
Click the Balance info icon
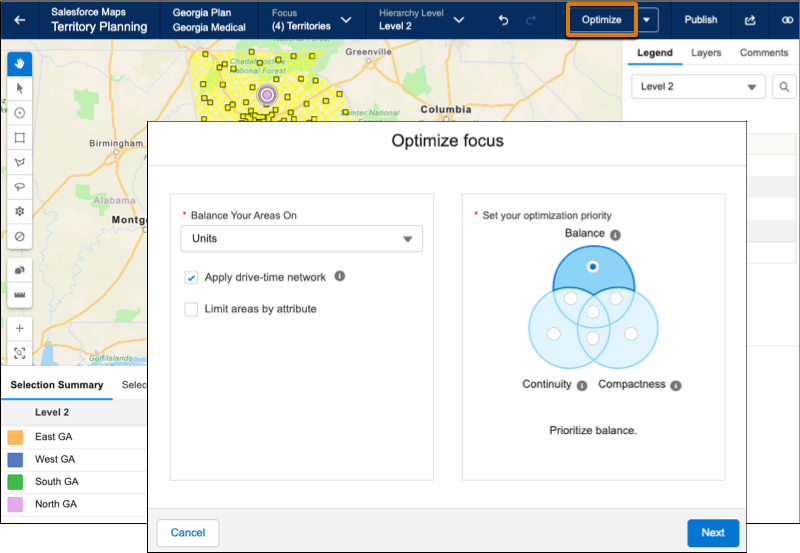pyautogui.click(x=616, y=235)
